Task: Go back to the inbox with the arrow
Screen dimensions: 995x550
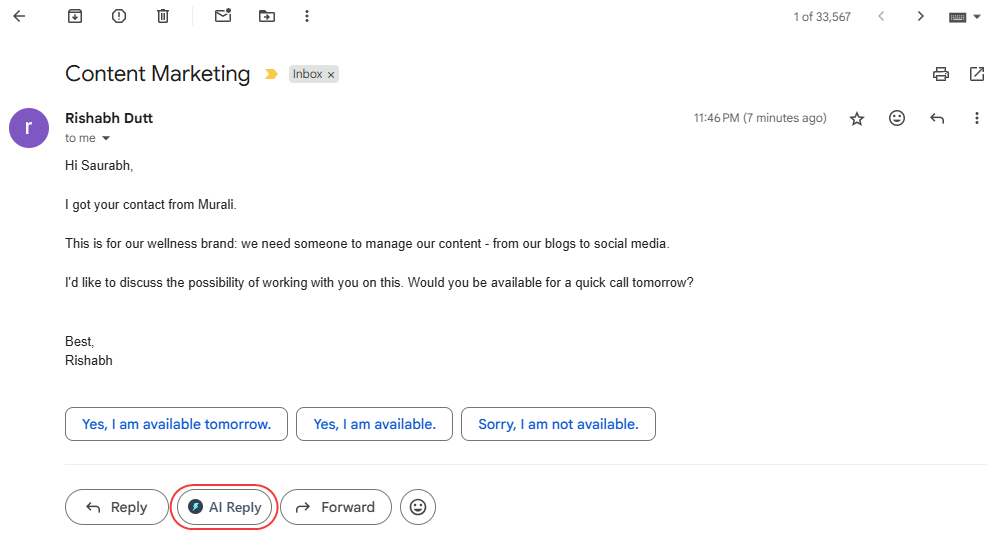Action: click(20, 16)
